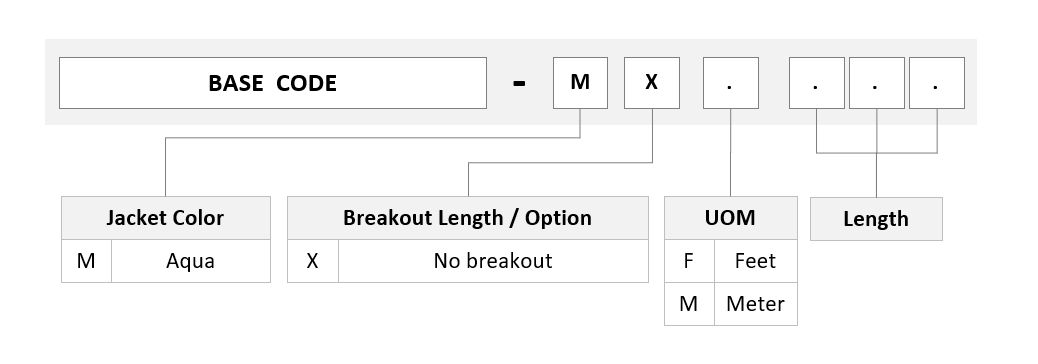Click the F code cell in UOM table
Image resolution: width=1038 pixels, height=364 pixels.
[689, 261]
